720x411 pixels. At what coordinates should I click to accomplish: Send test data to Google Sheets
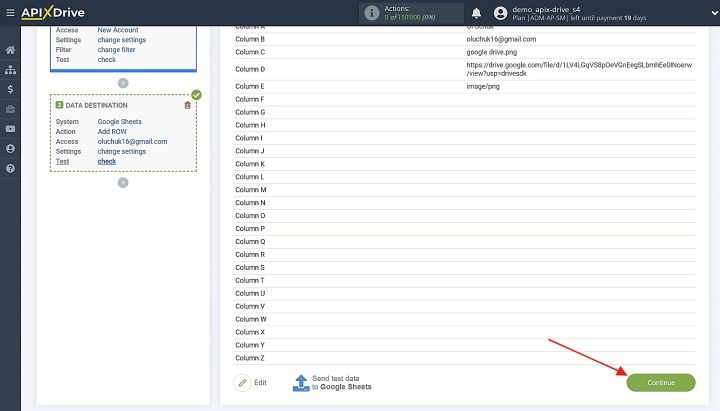332,383
